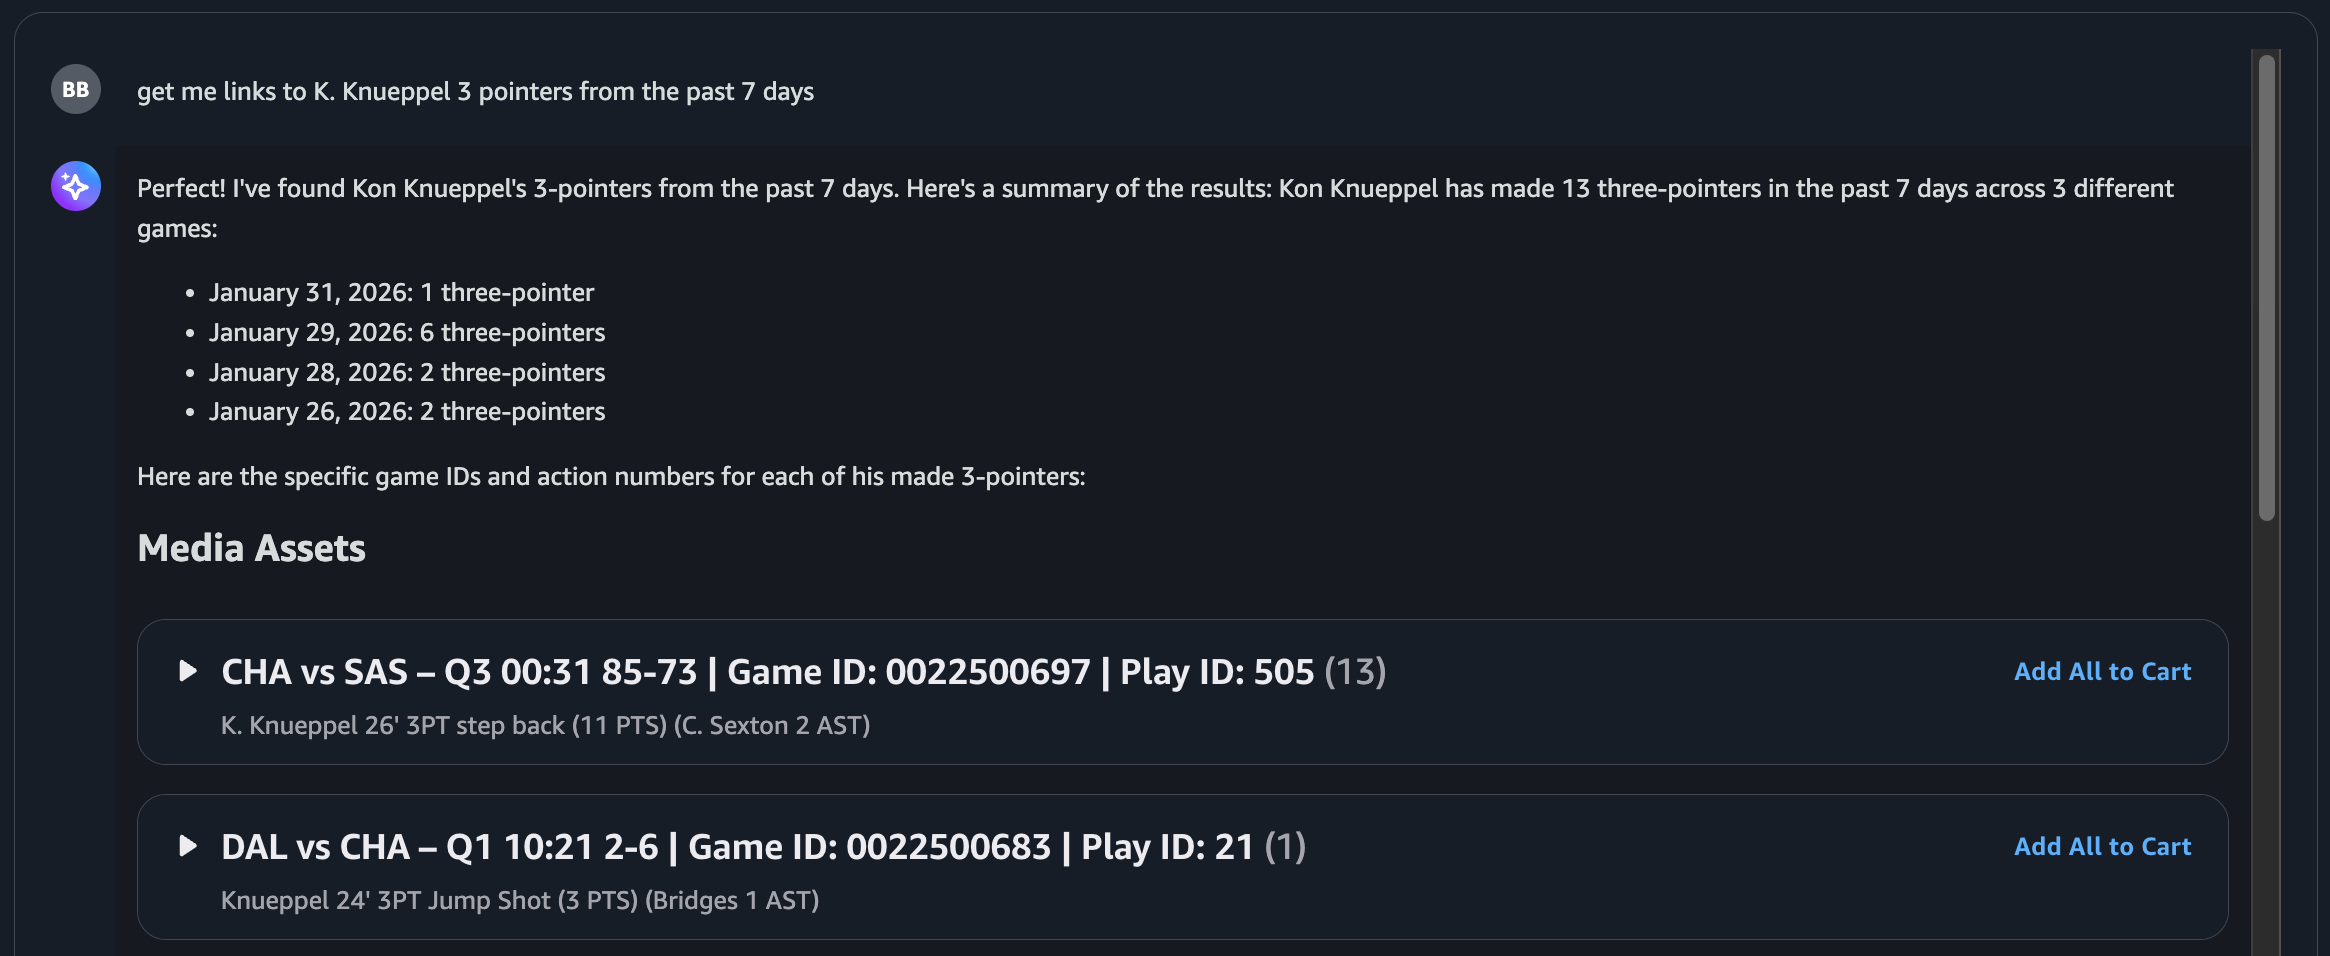Select the Knueppel 26' 3PT step back description

tap(546, 725)
